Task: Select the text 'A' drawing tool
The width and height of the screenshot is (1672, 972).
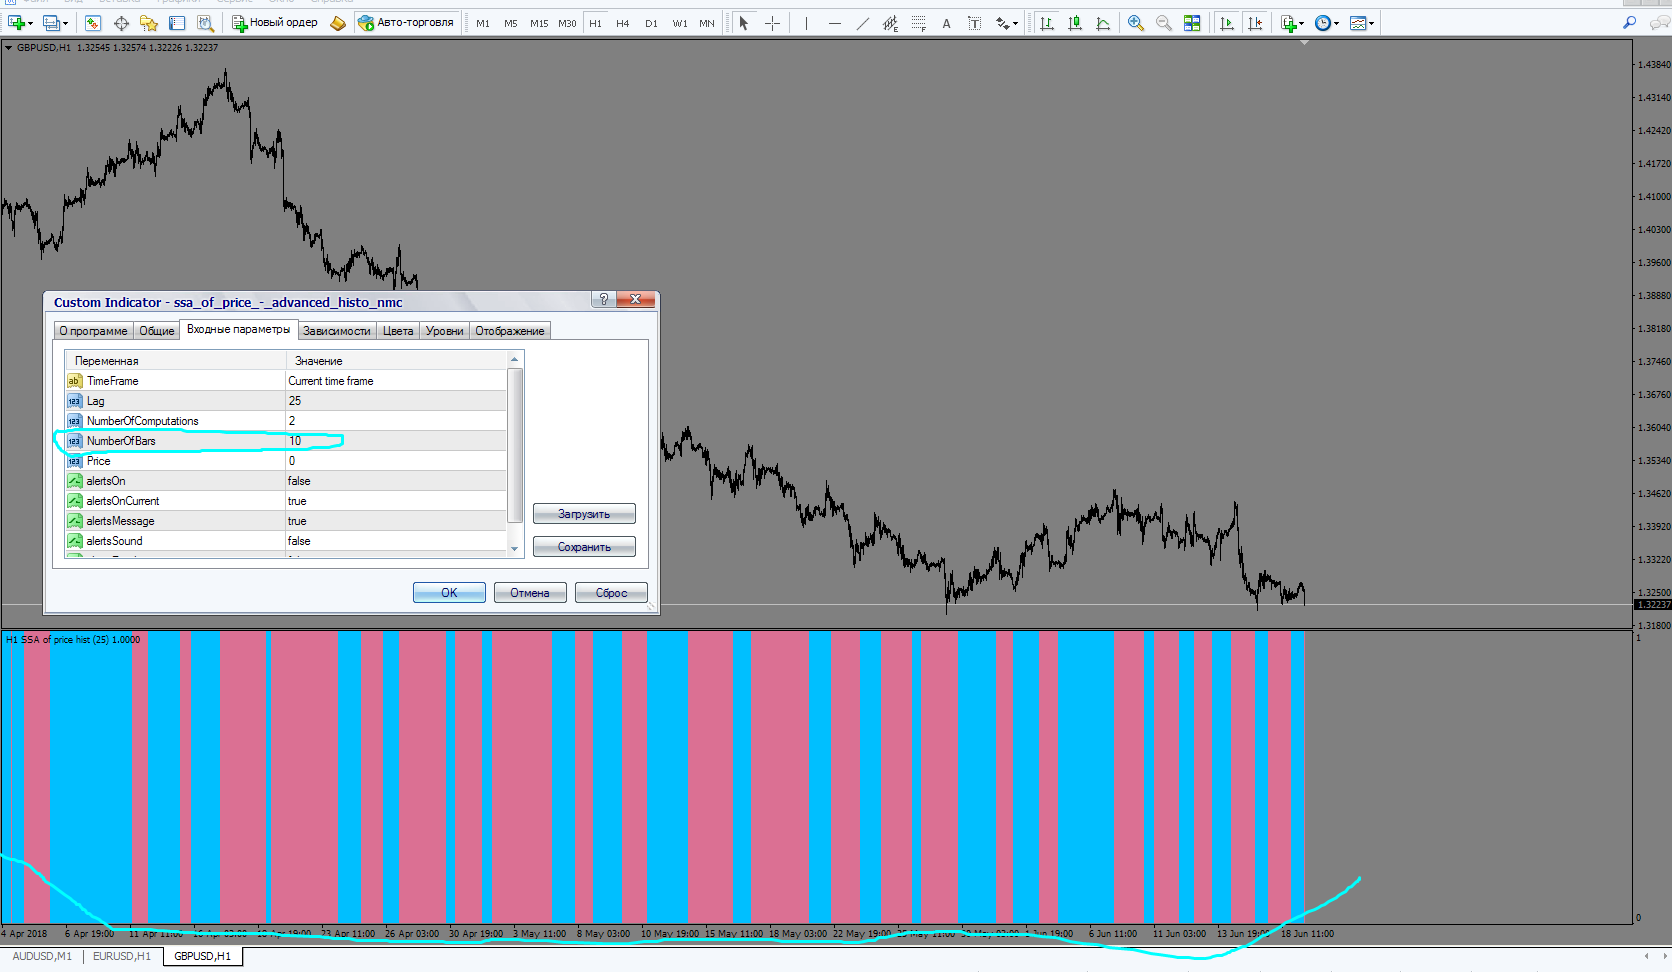Action: click(946, 23)
